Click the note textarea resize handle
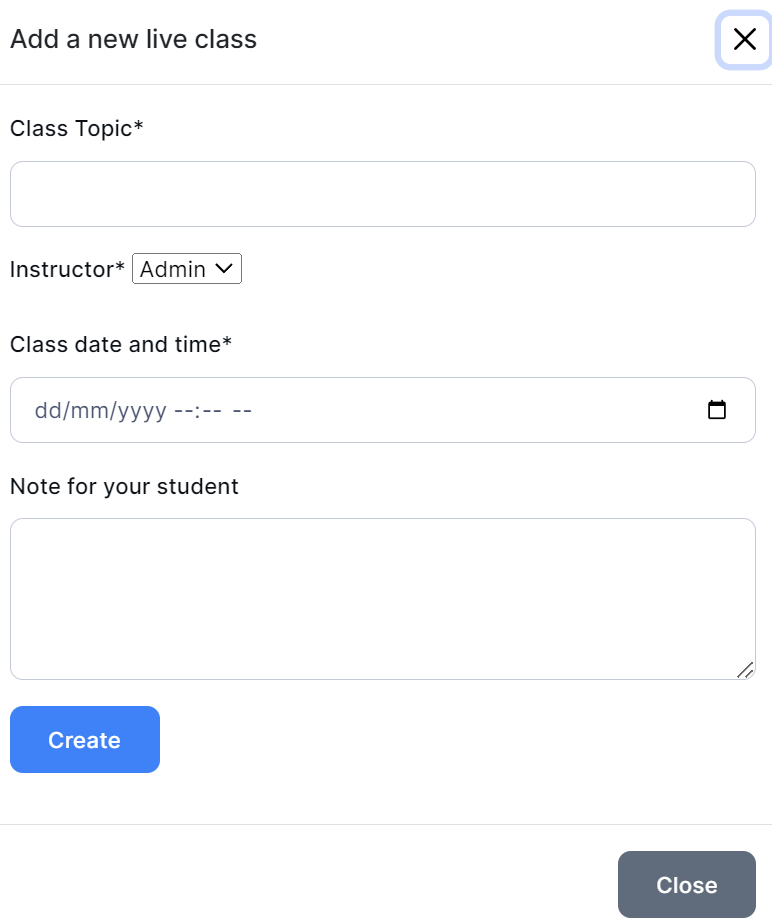 (x=745, y=670)
